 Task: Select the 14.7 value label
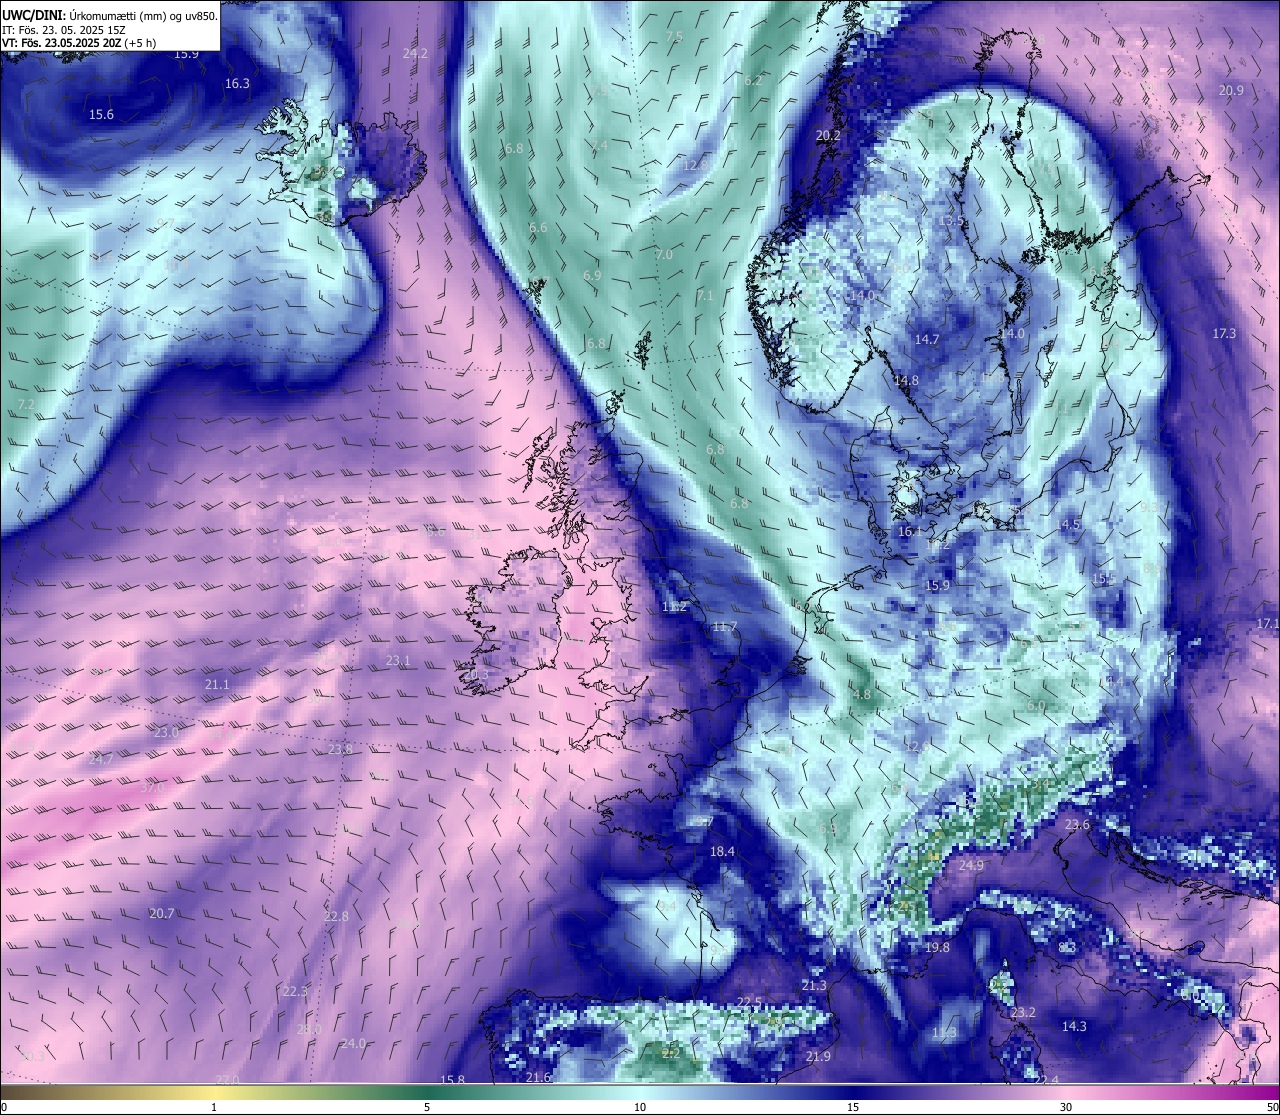[927, 340]
